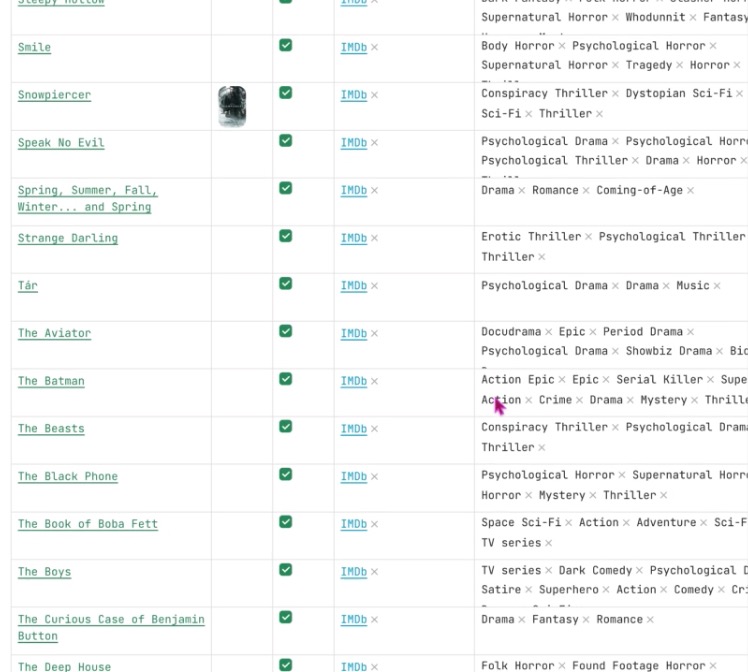The width and height of the screenshot is (748, 672).
Task: Remove the Coming-of-Age tag
Action: tap(690, 191)
